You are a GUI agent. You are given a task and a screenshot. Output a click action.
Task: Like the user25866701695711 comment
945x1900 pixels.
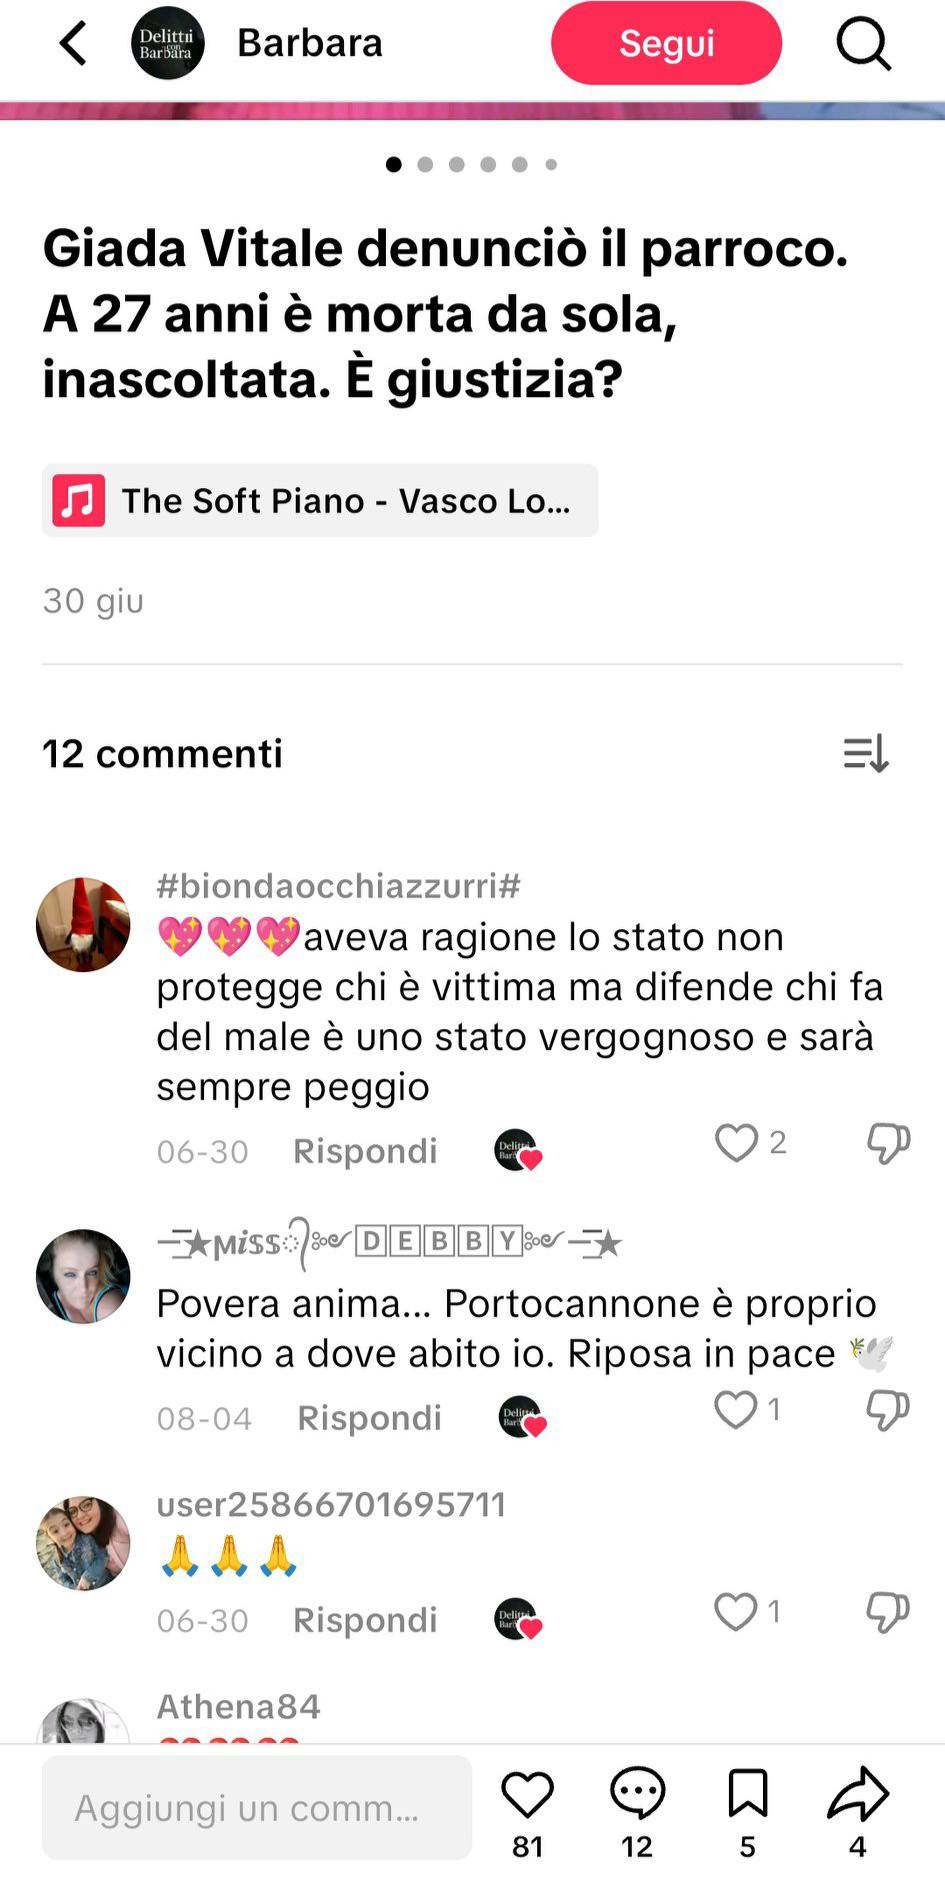click(735, 1611)
